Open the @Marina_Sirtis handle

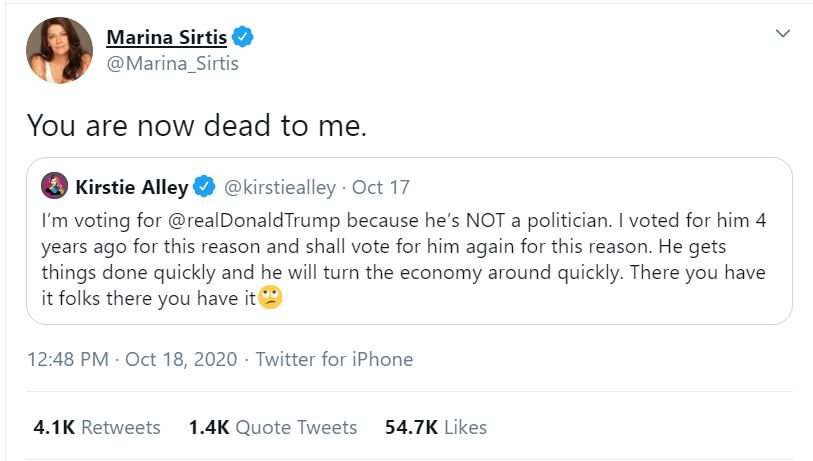tap(172, 64)
